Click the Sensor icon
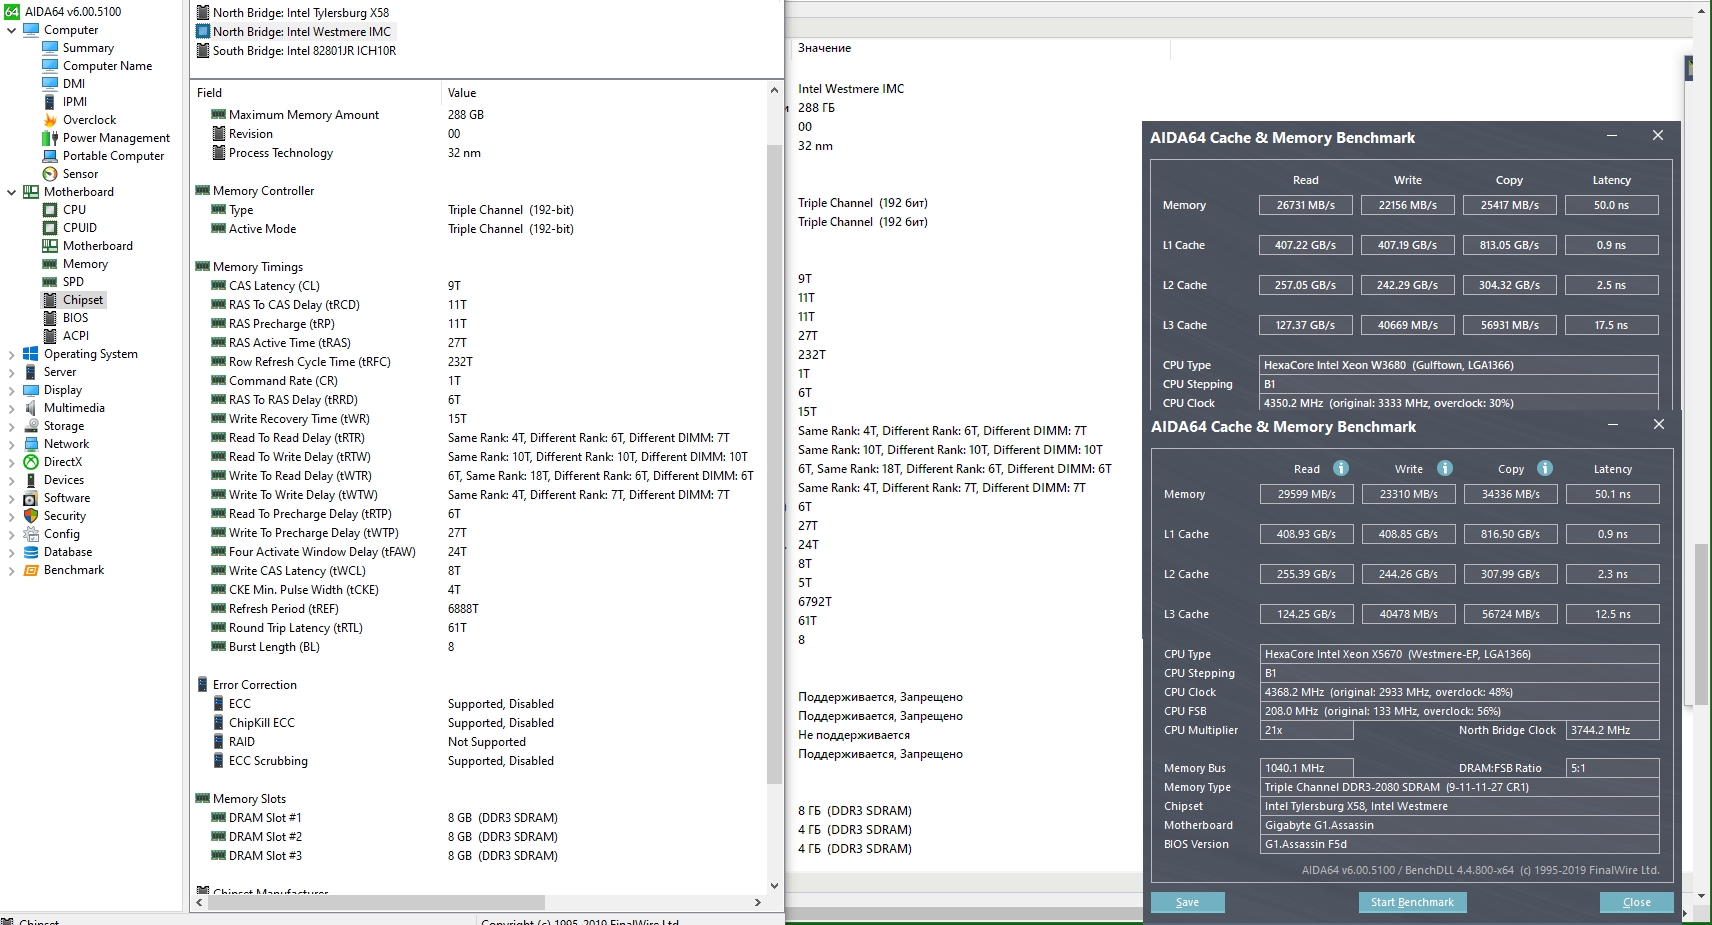Viewport: 1712px width, 925px height. (x=50, y=174)
